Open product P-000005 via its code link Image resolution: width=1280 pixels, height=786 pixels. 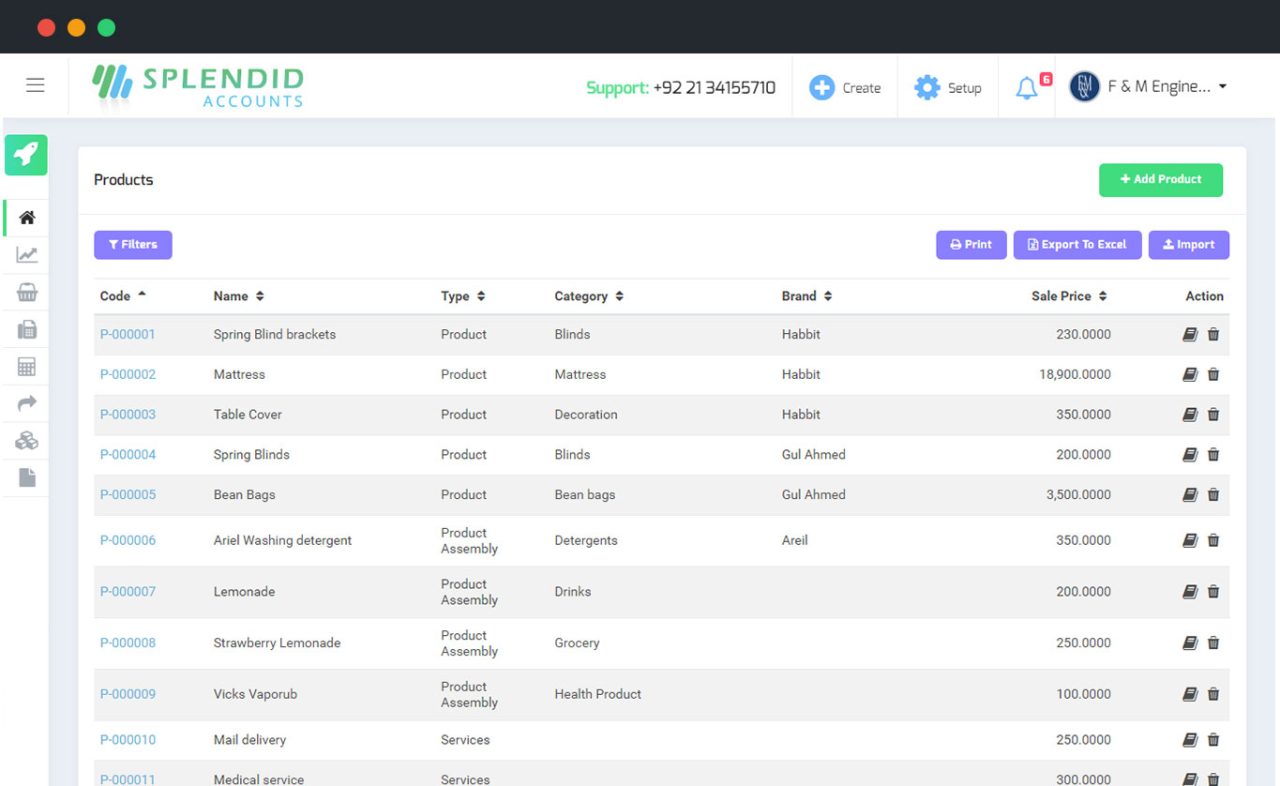tap(127, 494)
